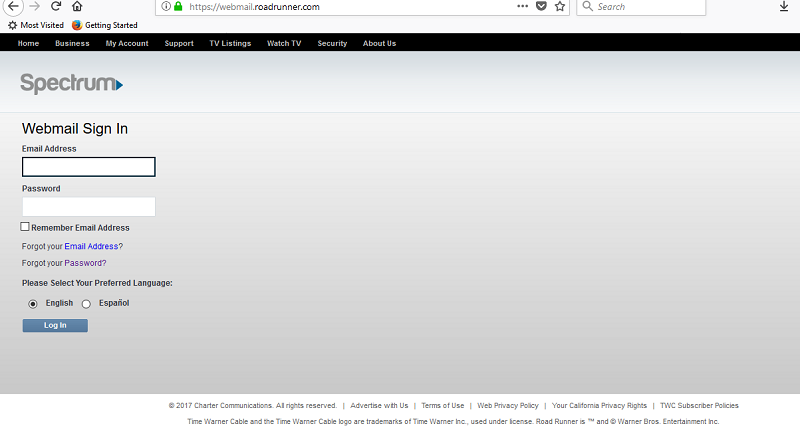Open Your California Privacy Rights link
The width and height of the screenshot is (800, 430).
coord(599,406)
